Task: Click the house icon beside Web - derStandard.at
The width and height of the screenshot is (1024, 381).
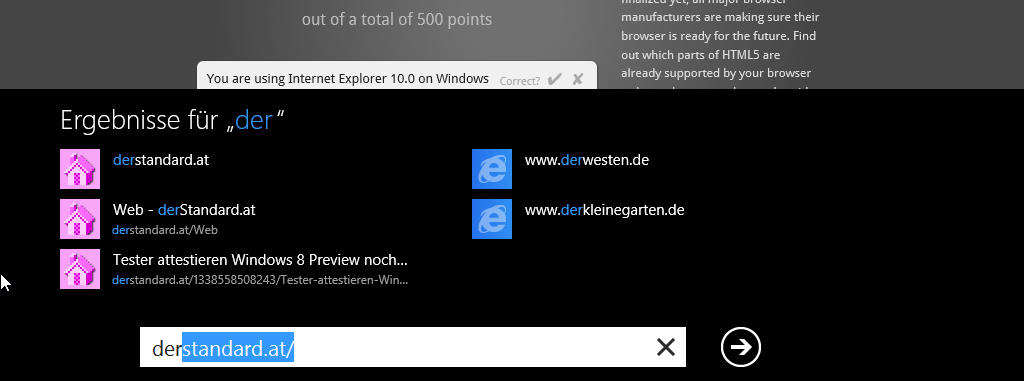Action: 80,219
